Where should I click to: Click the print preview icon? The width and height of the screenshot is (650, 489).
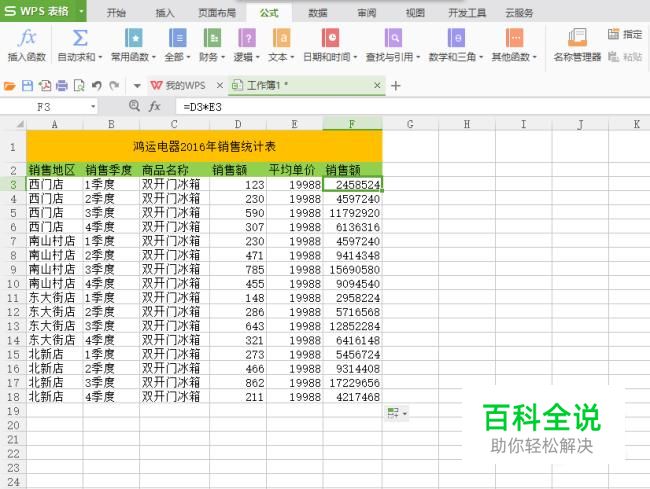[x=79, y=86]
